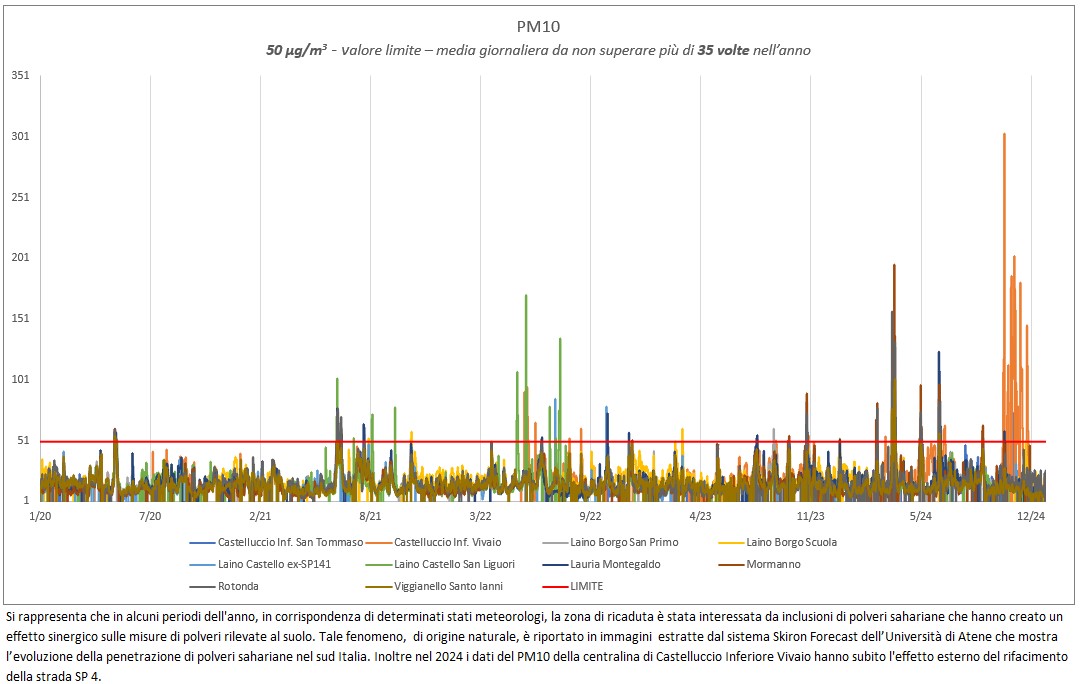Screen dimensions: 1081x684
Task: Click the 12/24 x-axis date label
Action: click(1030, 516)
